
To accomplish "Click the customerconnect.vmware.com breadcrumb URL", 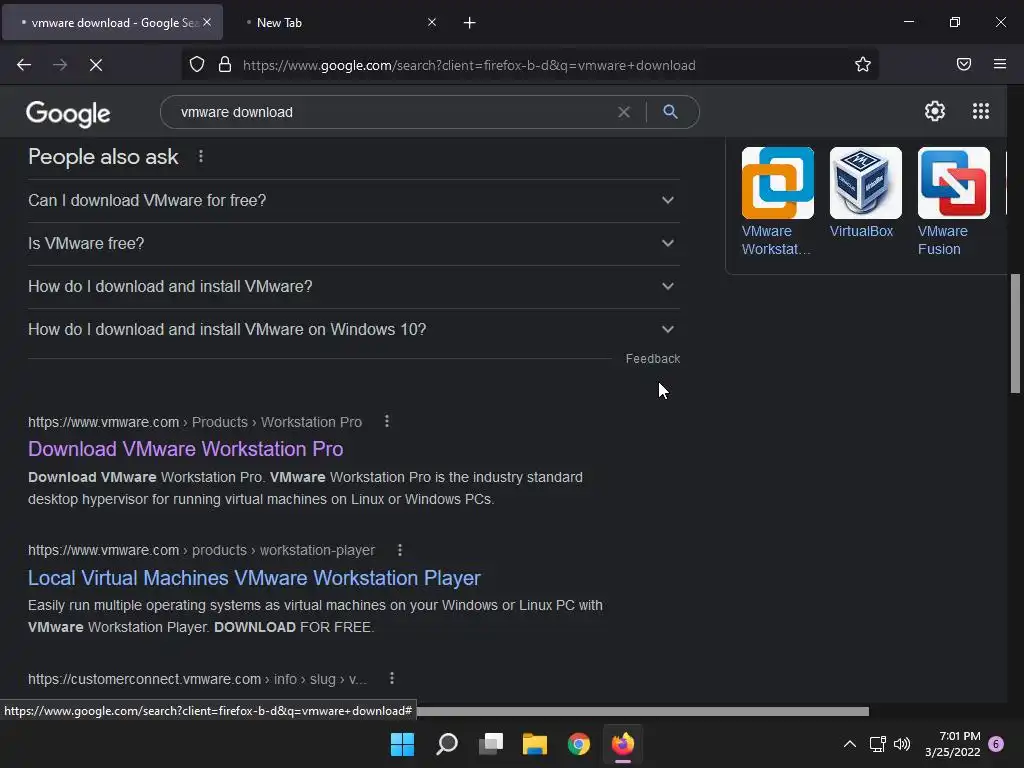I will tap(197, 679).
